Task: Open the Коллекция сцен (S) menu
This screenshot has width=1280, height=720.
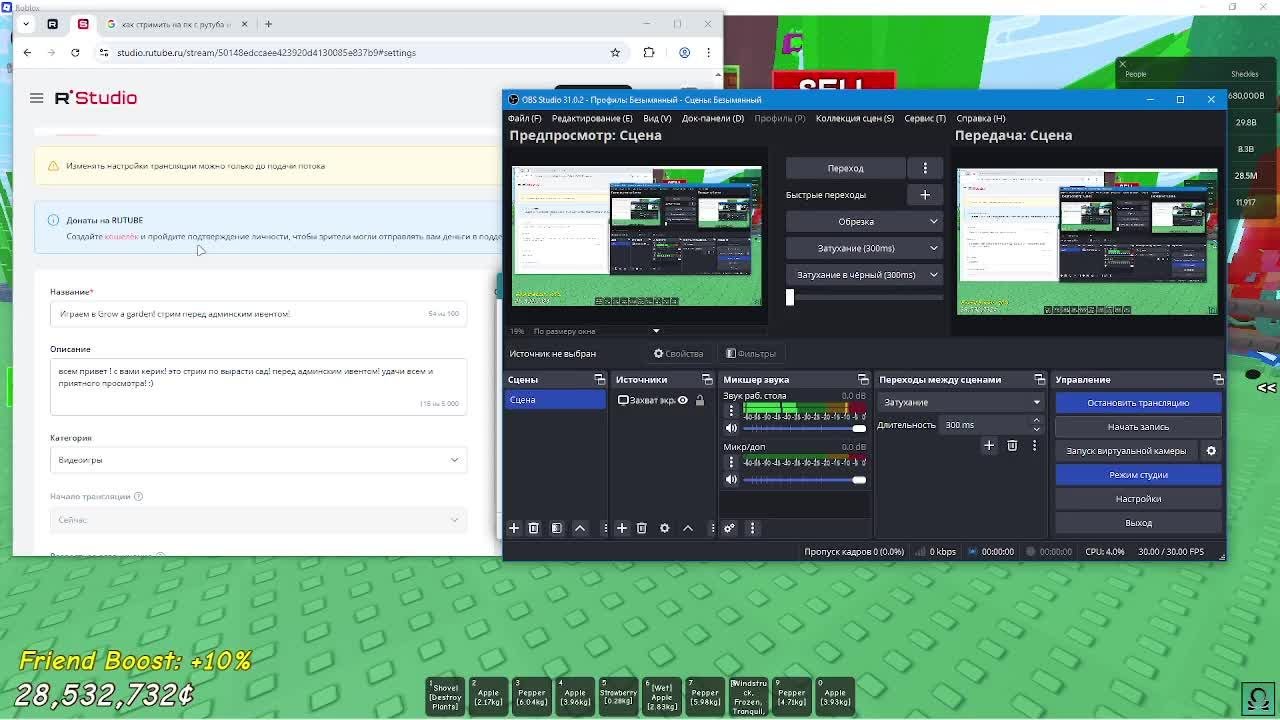Action: [855, 118]
